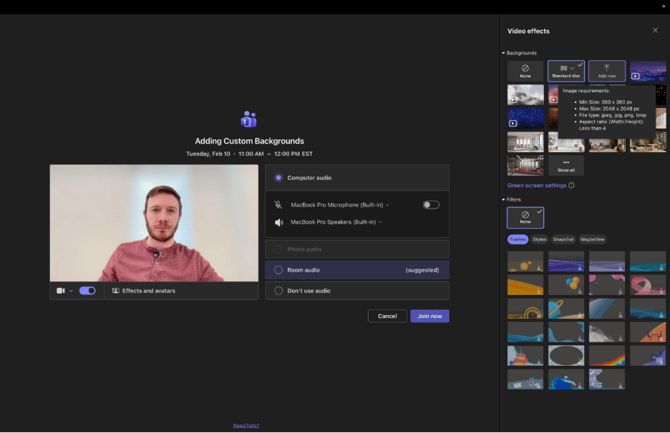
Task: Apply the orange sun frame filter
Action: (525, 262)
